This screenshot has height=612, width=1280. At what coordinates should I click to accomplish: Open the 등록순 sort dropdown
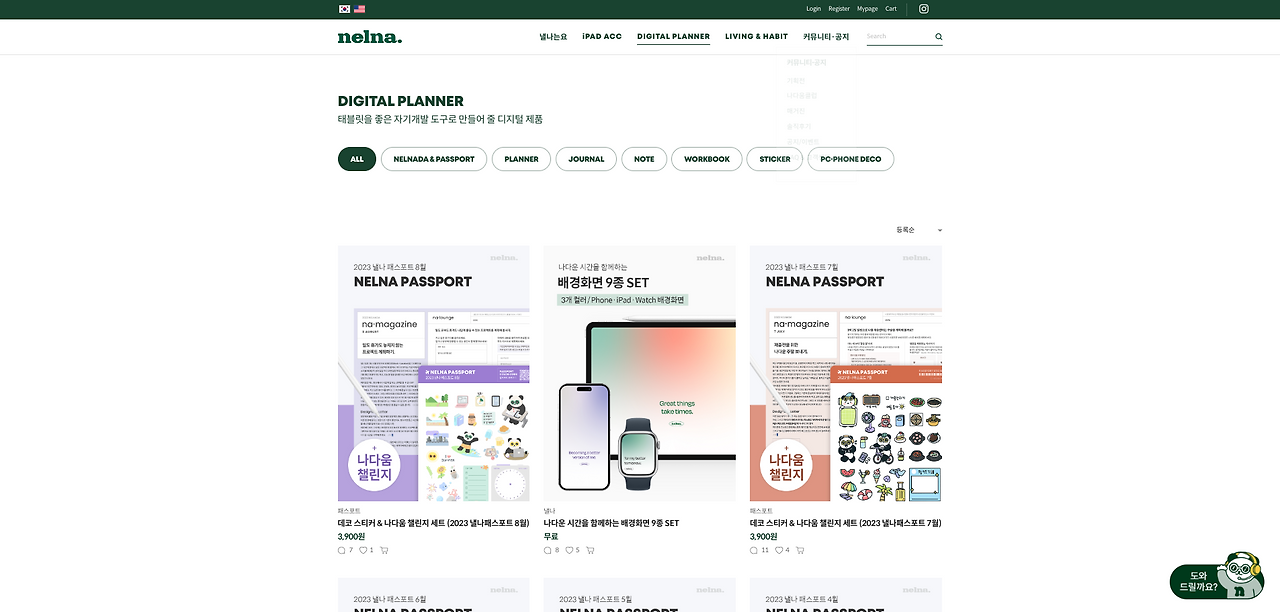pyautogui.click(x=919, y=230)
